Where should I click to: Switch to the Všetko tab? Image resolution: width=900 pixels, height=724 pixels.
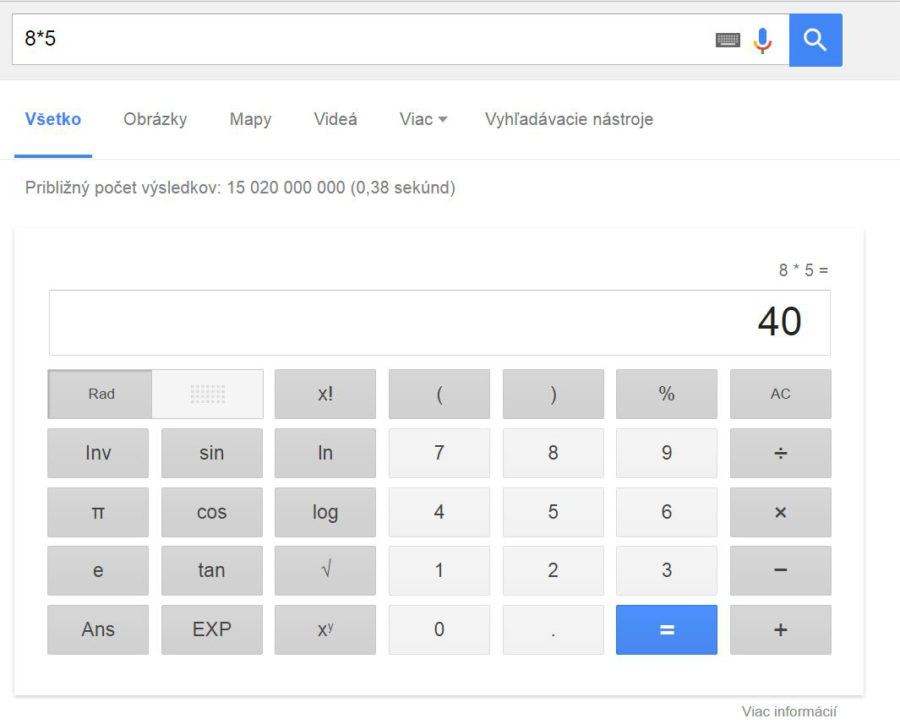coord(53,119)
